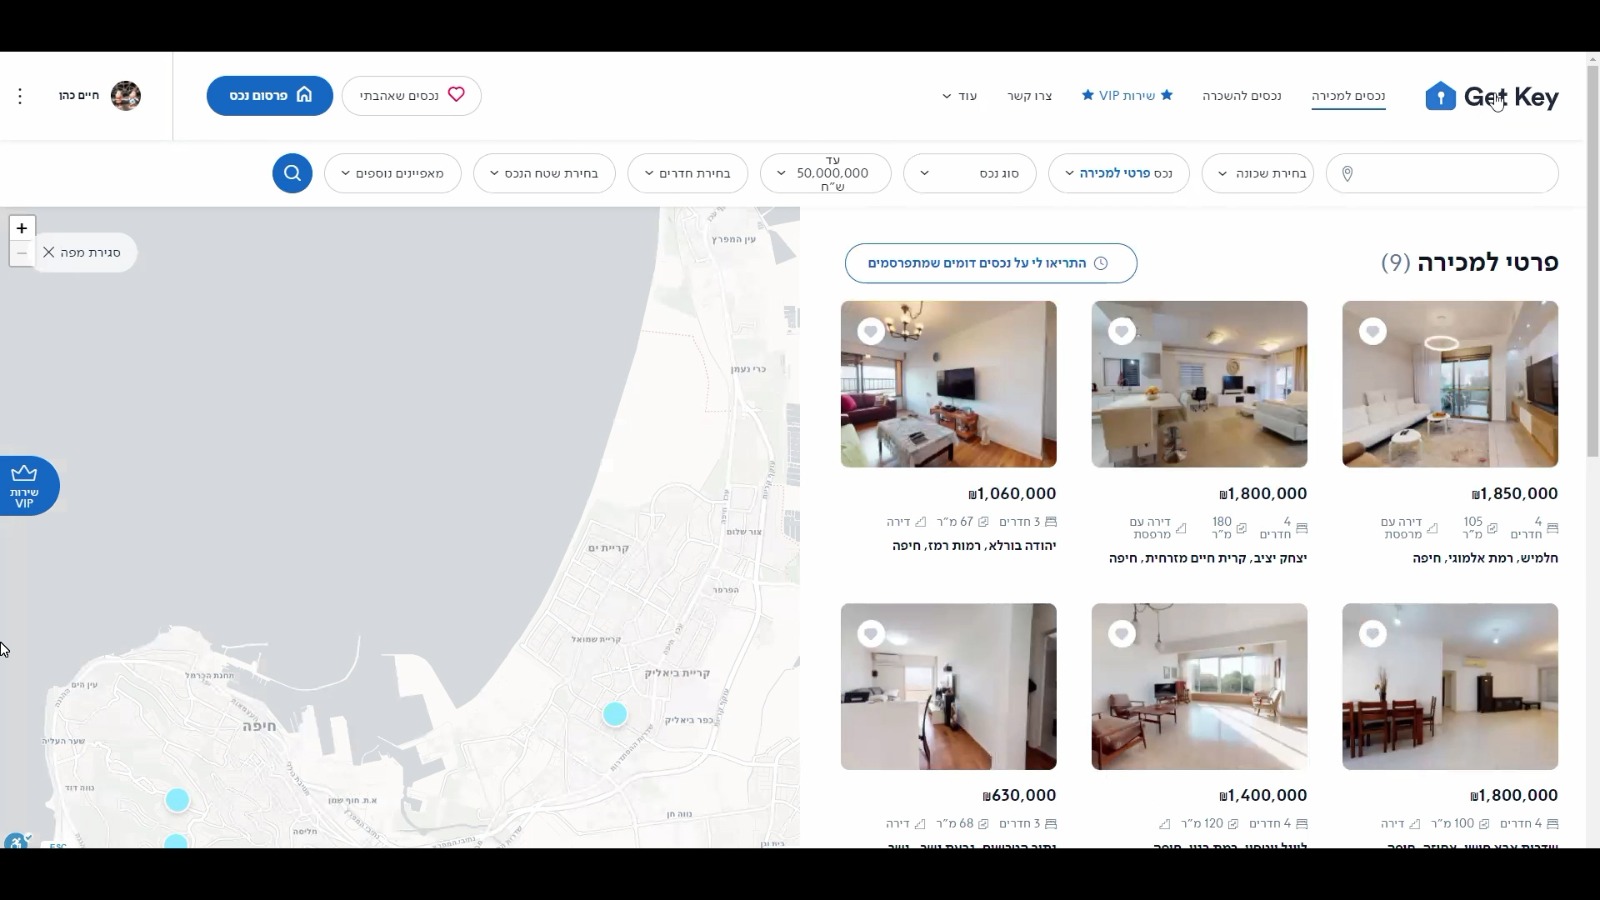Favorite the ₪1,850,000 listing heart
The width and height of the screenshot is (1600, 900).
click(x=1373, y=331)
